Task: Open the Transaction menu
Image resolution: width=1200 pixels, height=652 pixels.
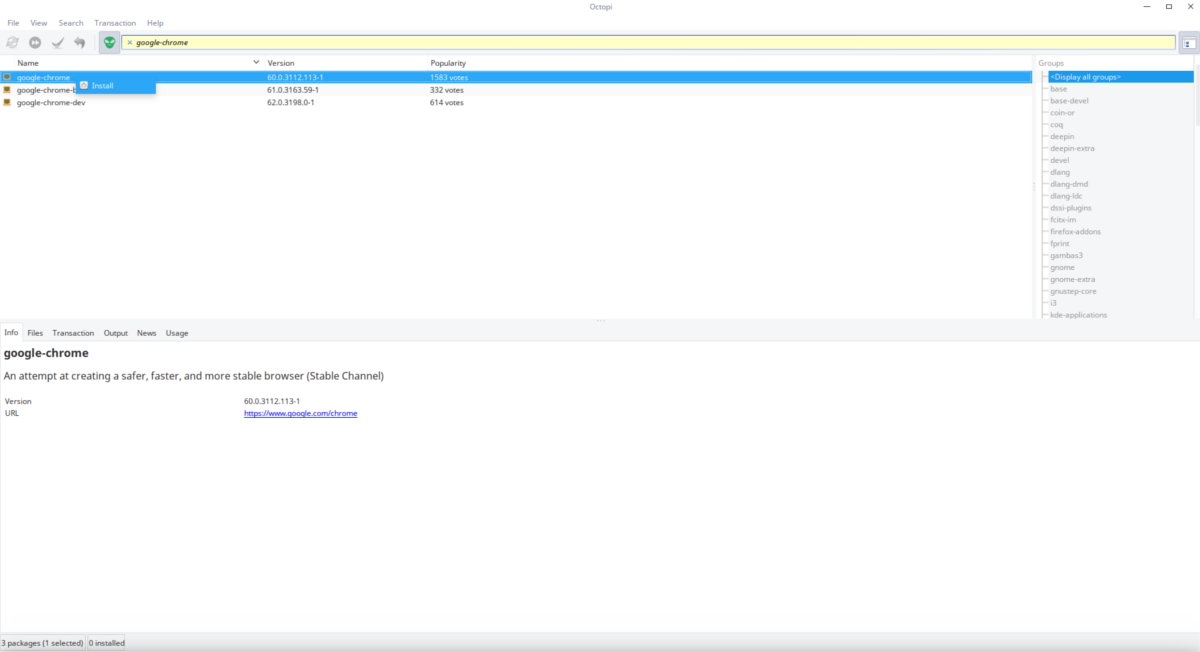Action: [x=115, y=22]
